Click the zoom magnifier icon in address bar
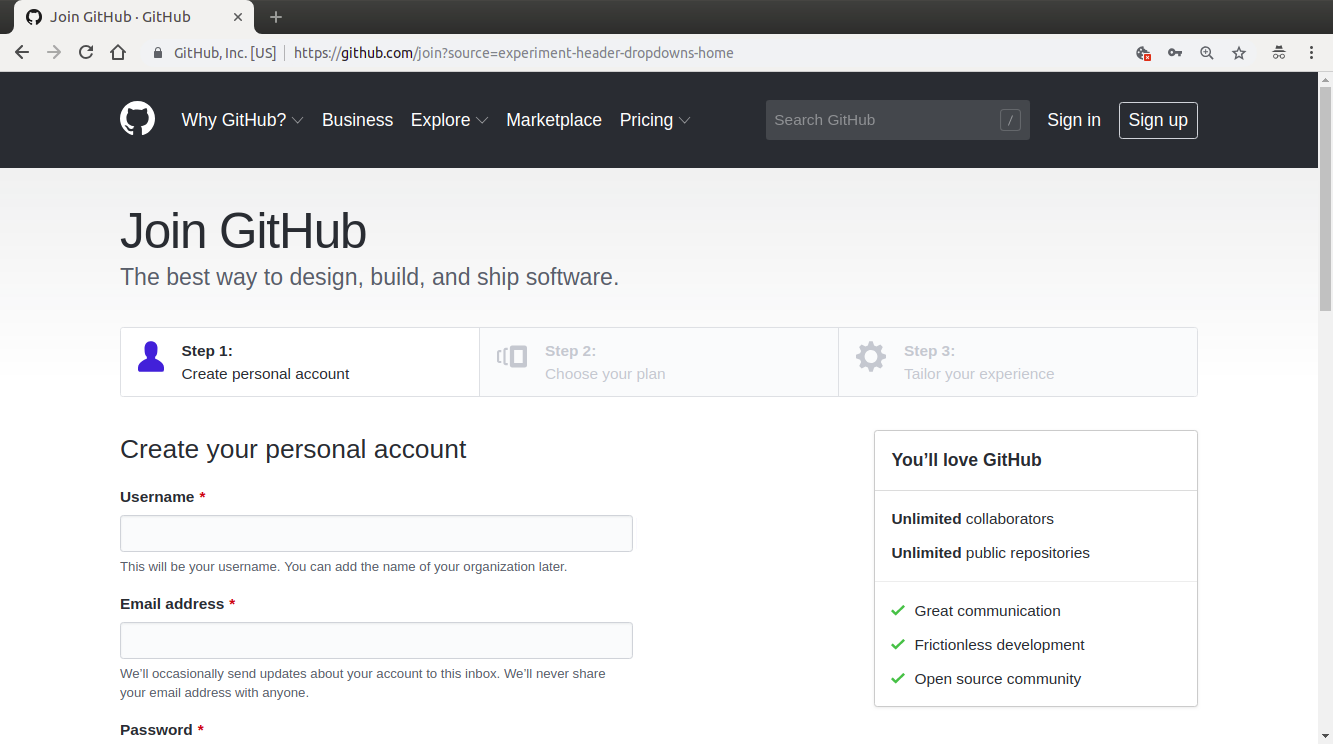 (1207, 53)
